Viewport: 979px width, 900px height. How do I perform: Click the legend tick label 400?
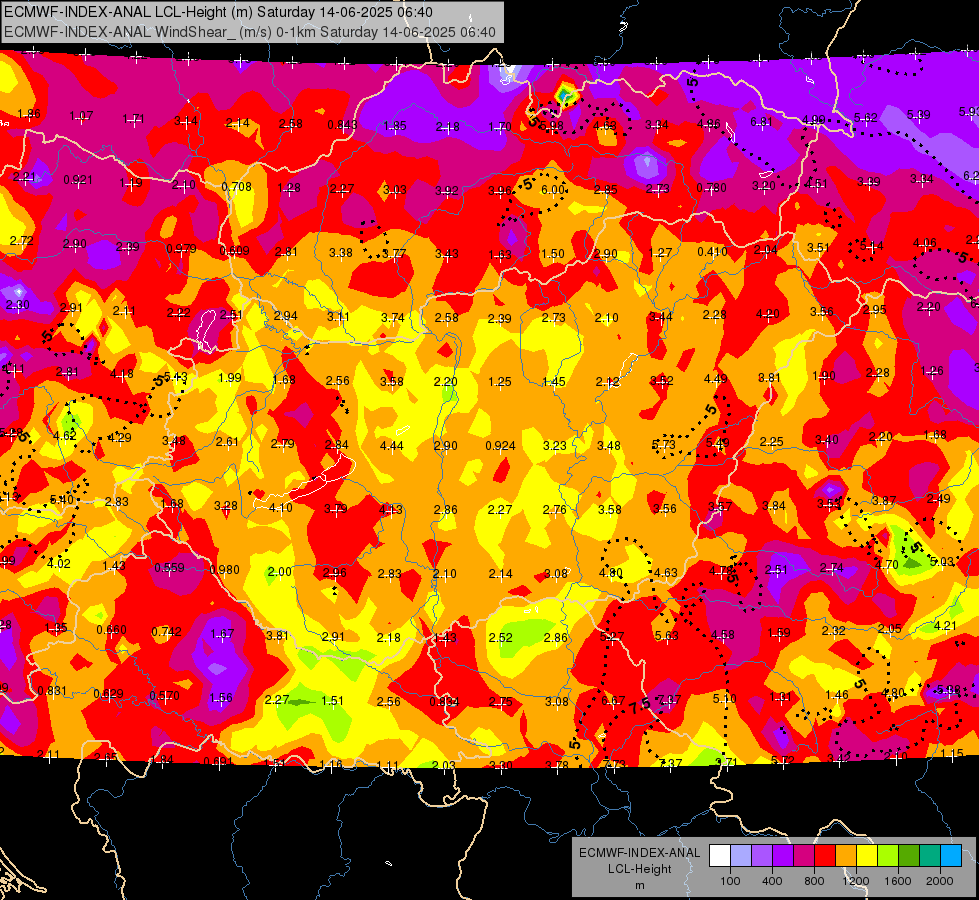772,881
